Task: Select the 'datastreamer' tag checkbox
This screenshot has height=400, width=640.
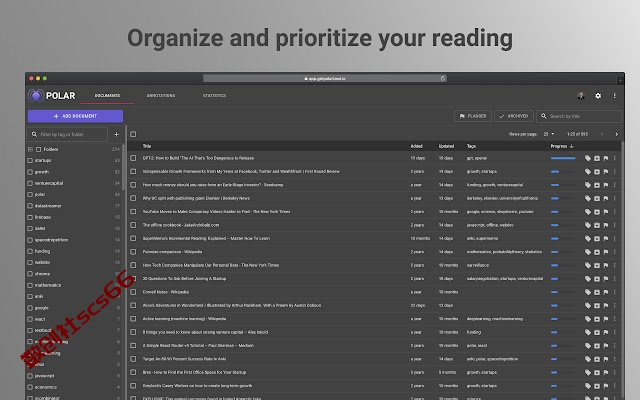Action: click(x=30, y=206)
